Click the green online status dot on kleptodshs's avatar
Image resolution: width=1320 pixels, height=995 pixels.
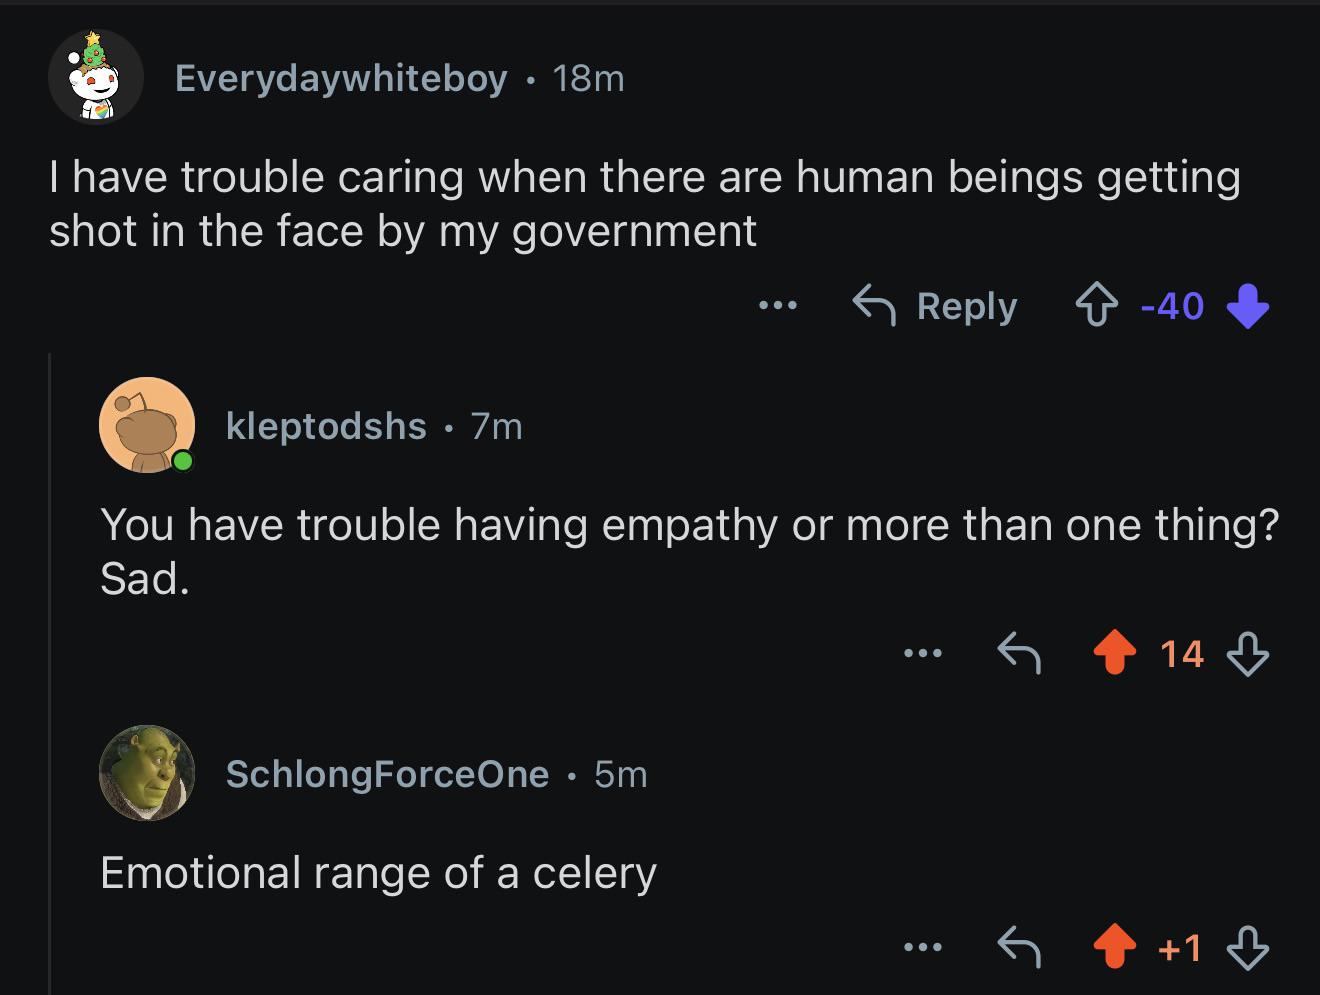[184, 461]
